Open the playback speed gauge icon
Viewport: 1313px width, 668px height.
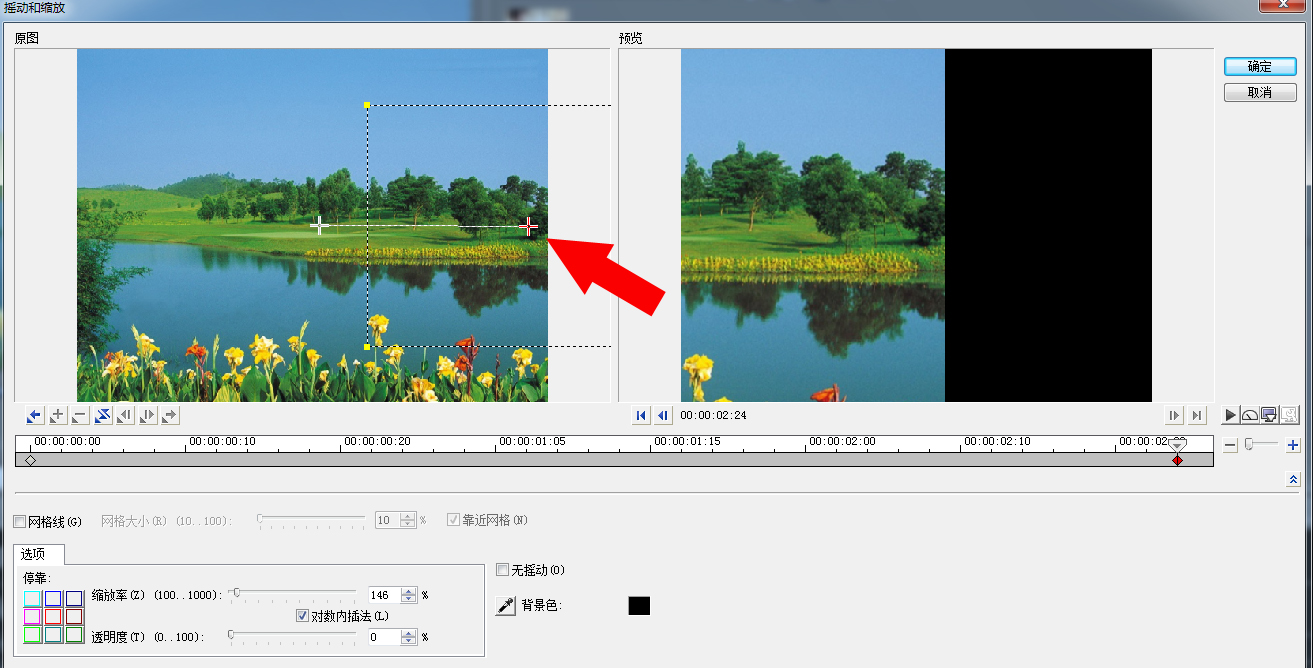click(x=1250, y=415)
